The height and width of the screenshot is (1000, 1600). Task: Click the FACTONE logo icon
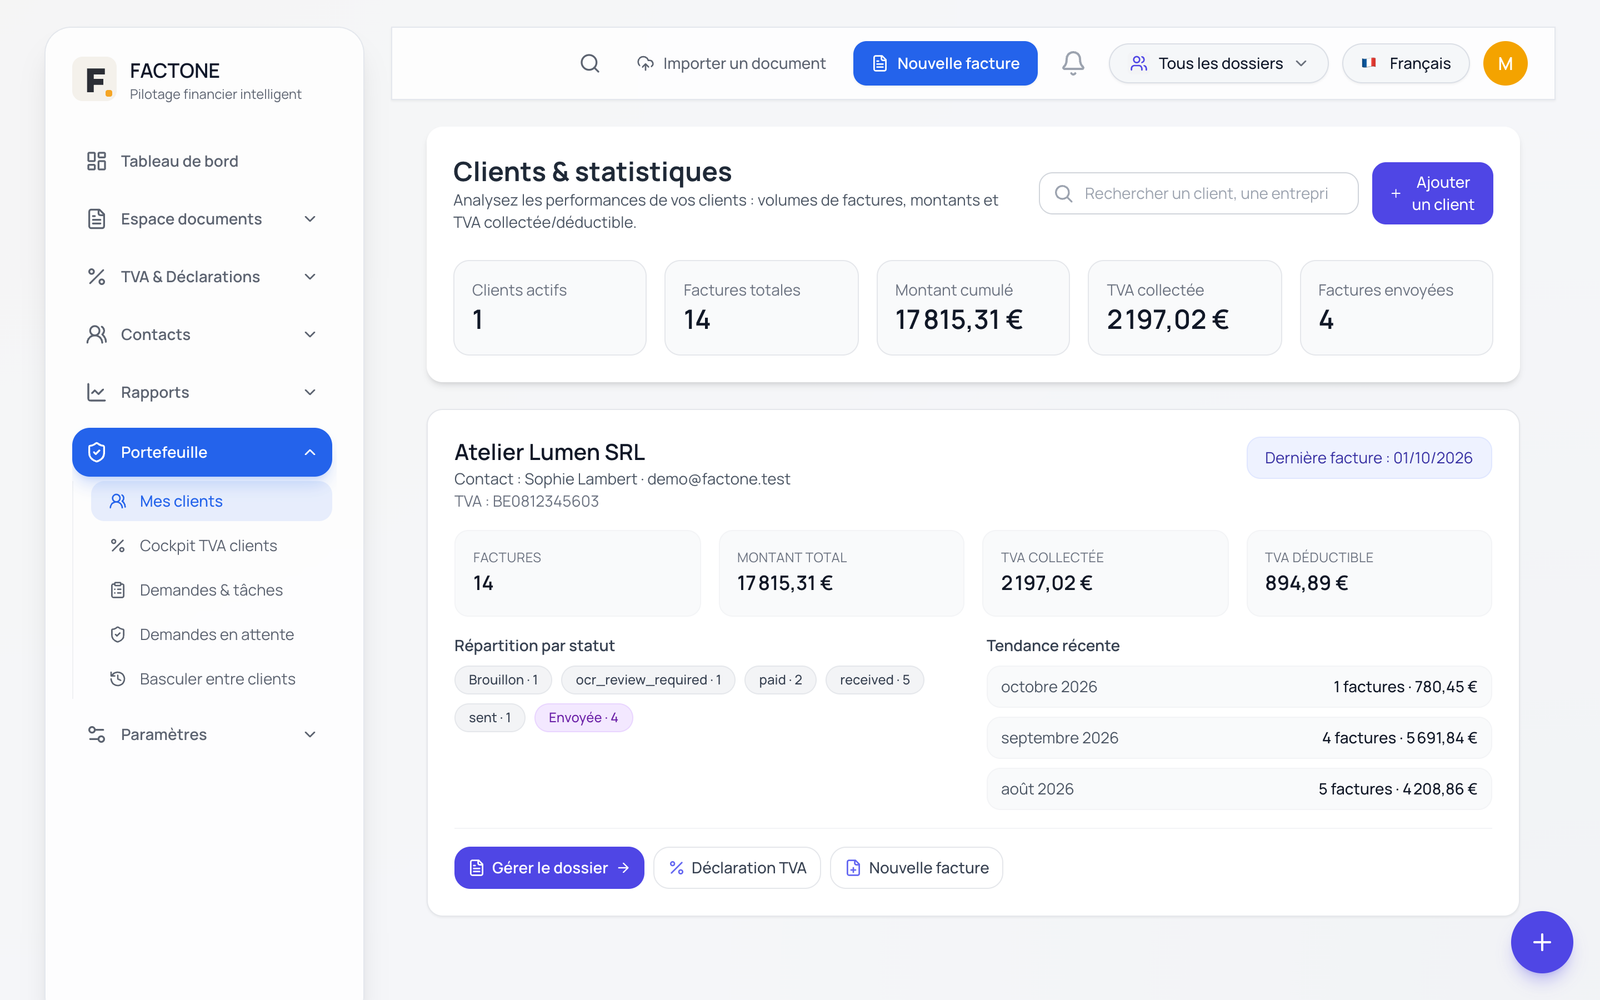[95, 79]
